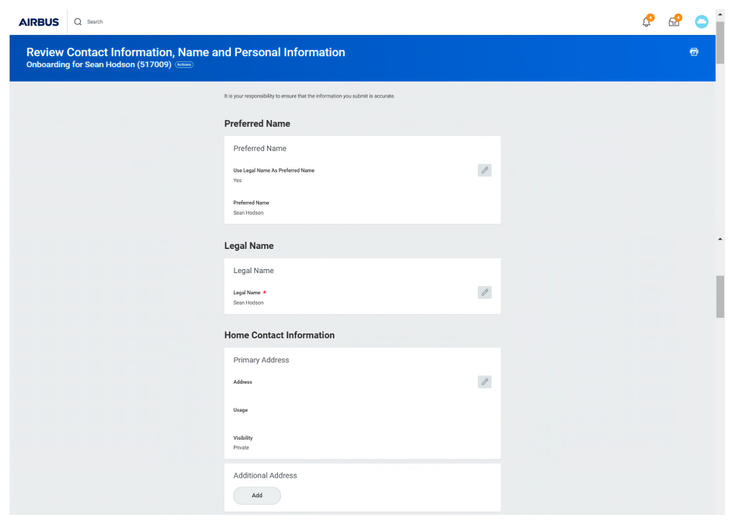Edit Preferred Name with the pencil icon
Screen dimensions: 732x520
(x=484, y=170)
